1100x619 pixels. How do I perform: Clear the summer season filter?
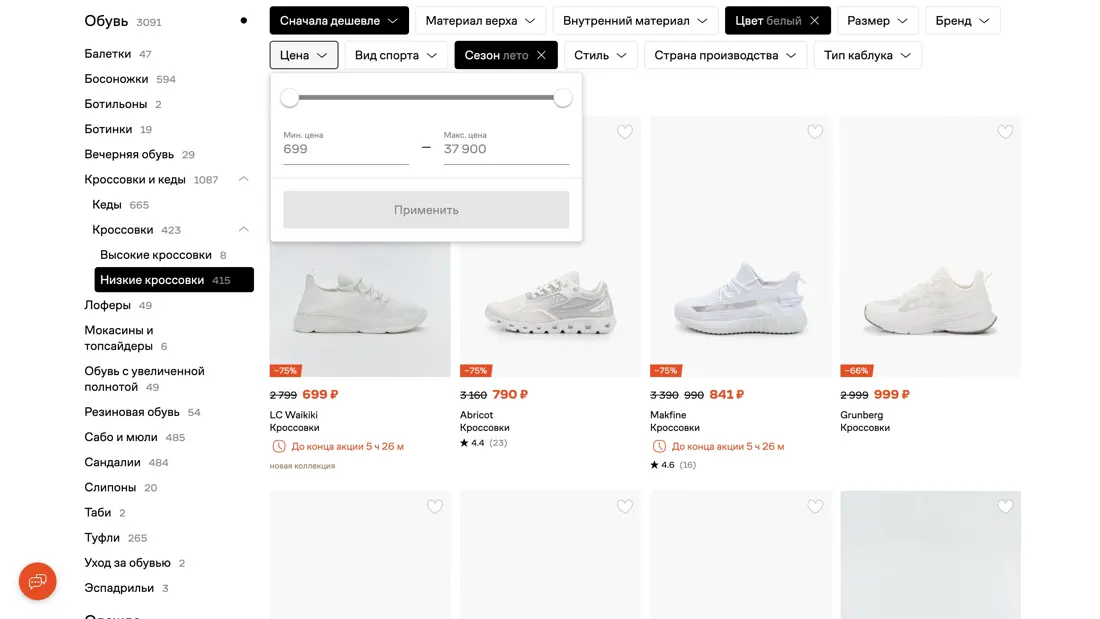pos(541,55)
